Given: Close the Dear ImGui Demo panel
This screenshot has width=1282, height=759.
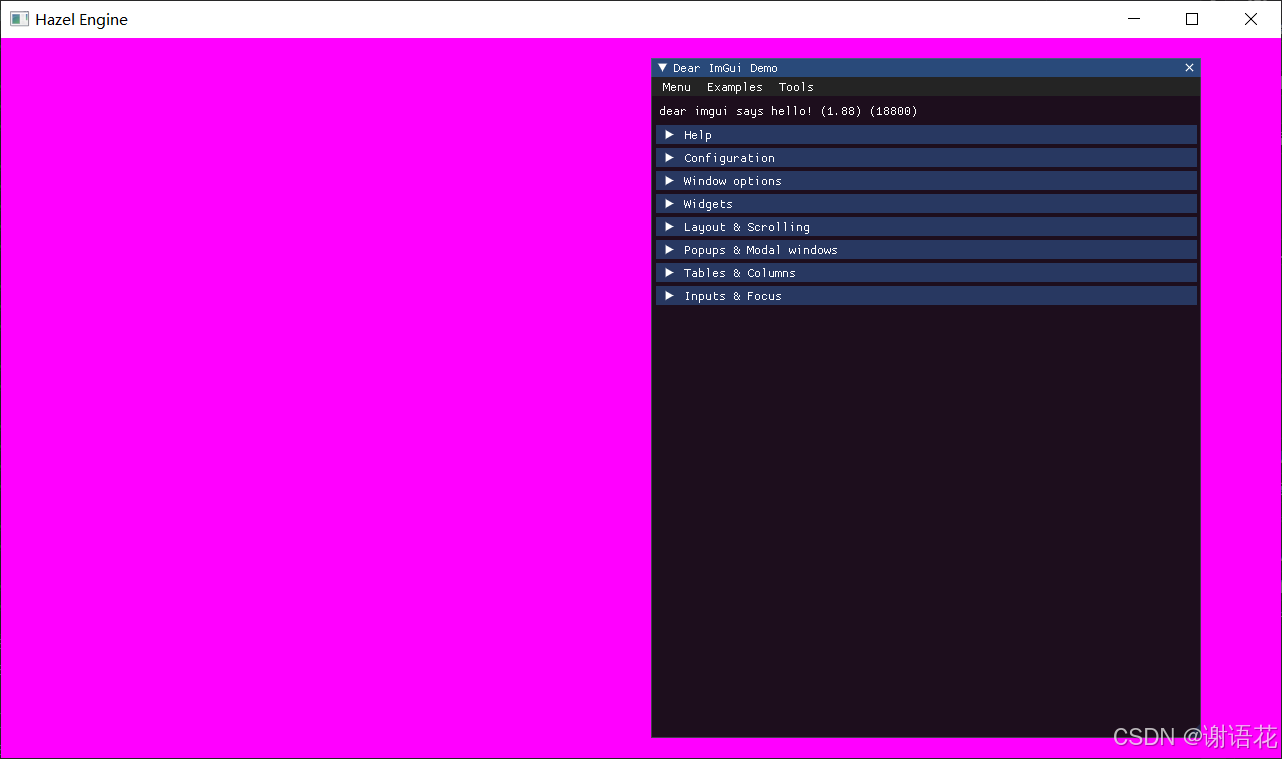Looking at the screenshot, I should click(x=1189, y=68).
